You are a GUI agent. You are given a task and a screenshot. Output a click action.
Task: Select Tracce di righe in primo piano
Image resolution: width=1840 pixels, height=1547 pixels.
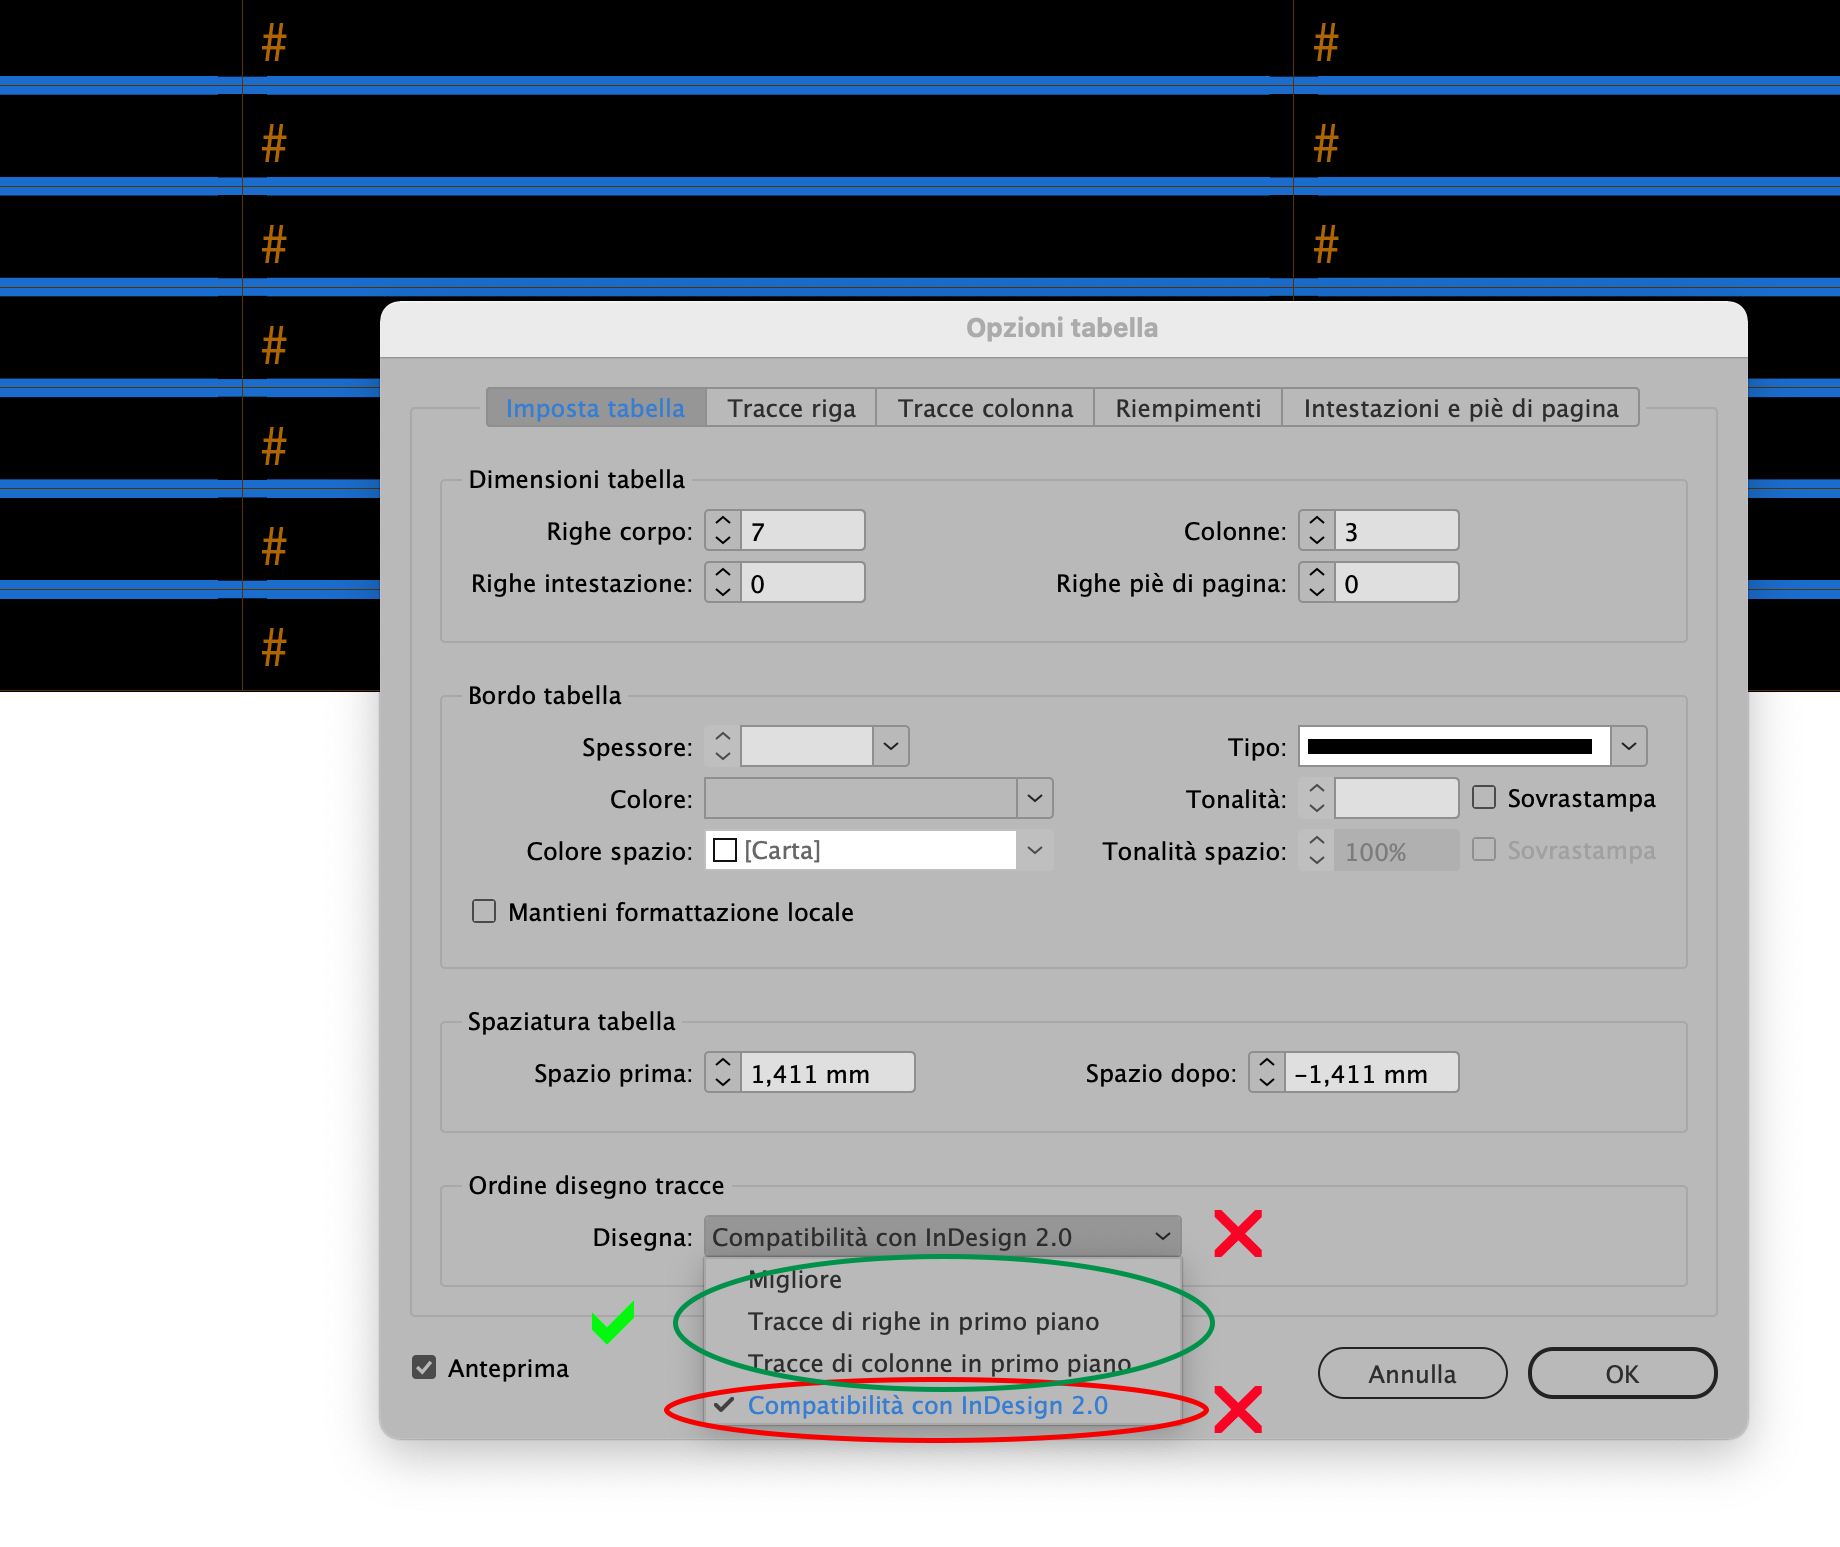pyautogui.click(x=923, y=1321)
